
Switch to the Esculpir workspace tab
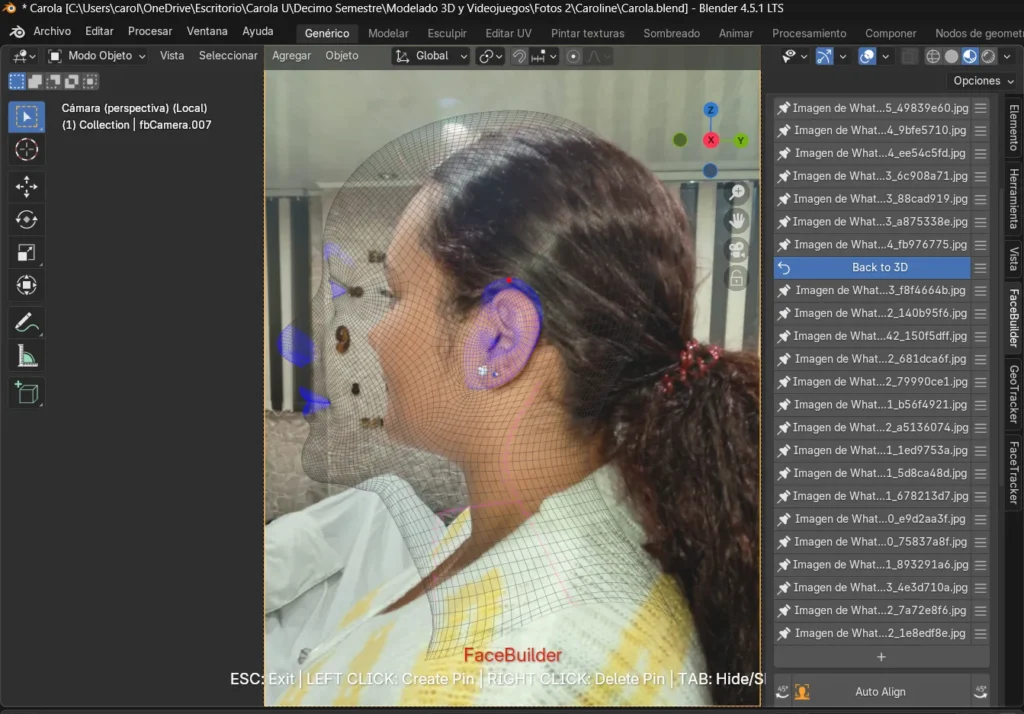click(447, 33)
